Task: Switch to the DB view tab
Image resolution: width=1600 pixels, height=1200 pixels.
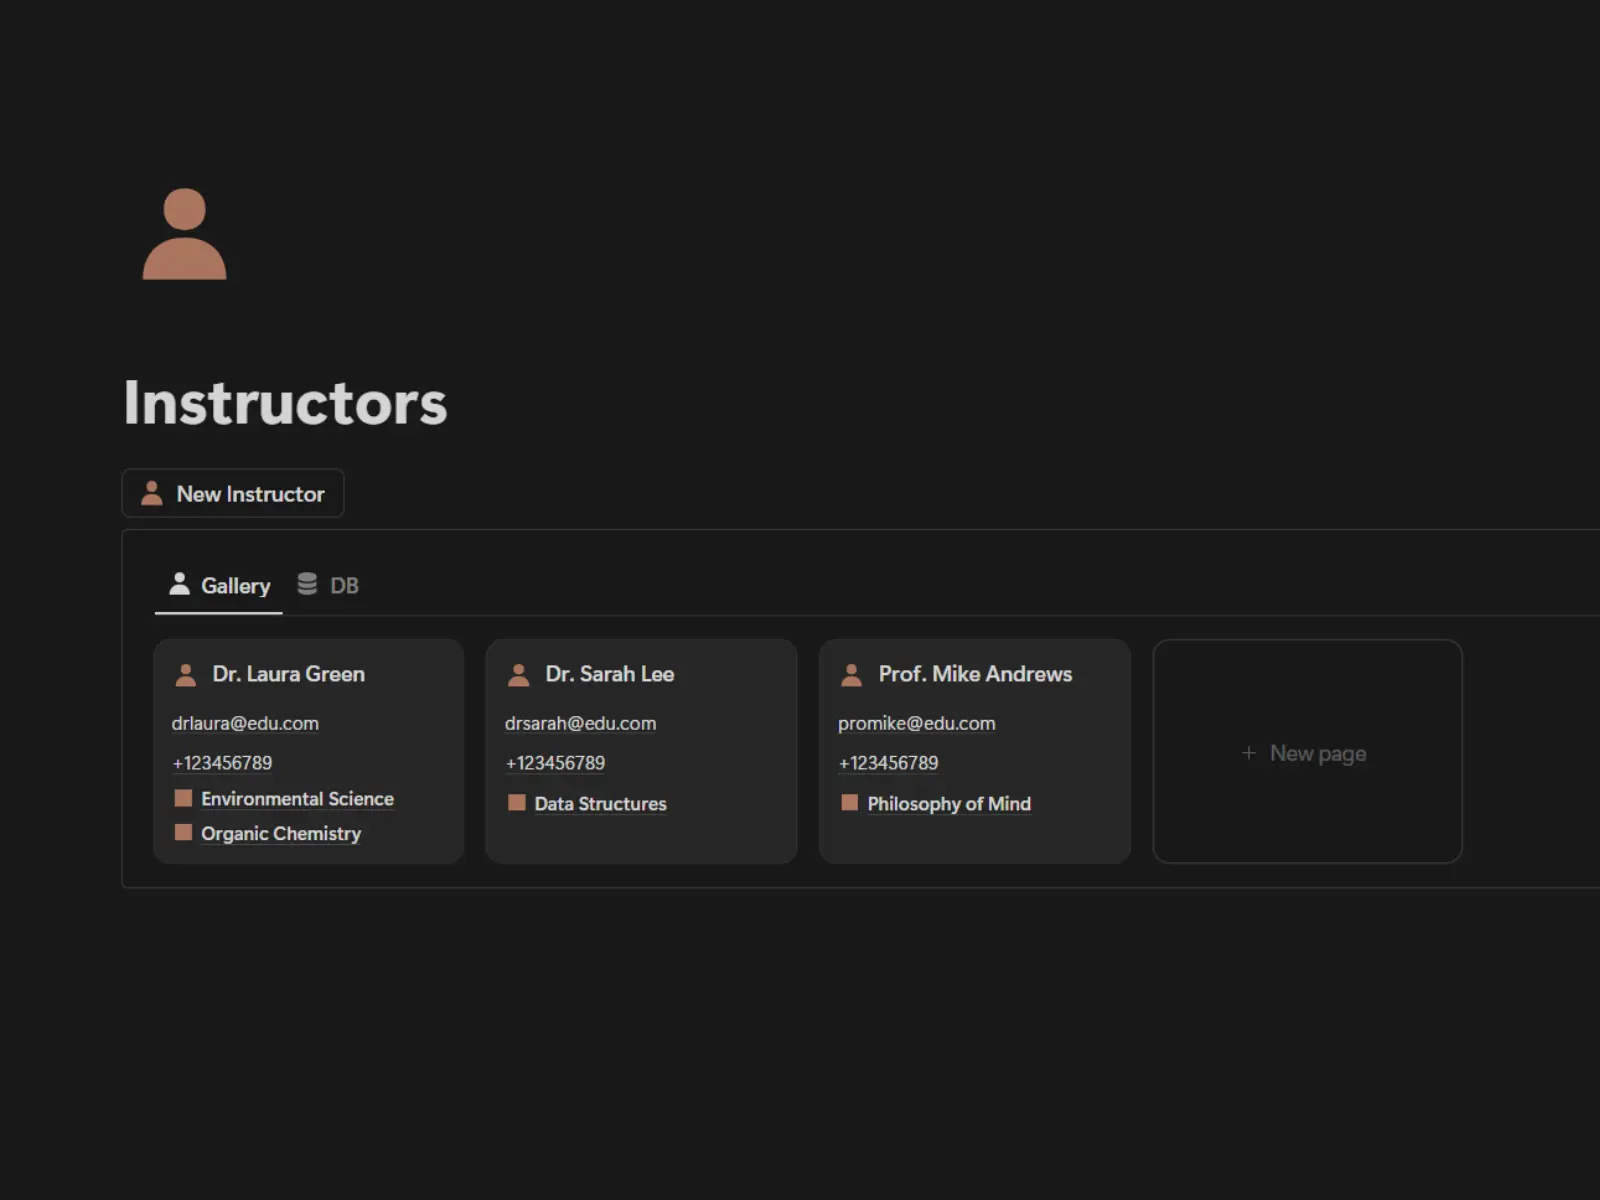Action: [x=343, y=586]
